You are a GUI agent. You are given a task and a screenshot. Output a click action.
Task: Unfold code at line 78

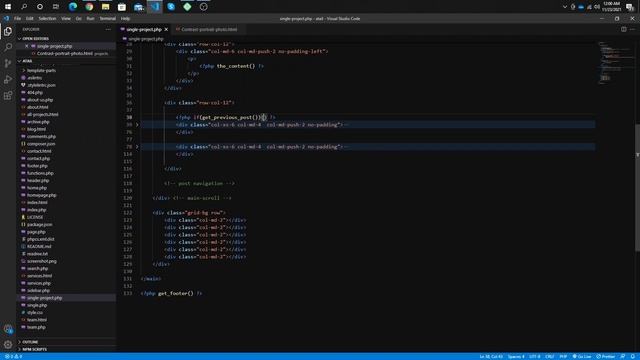(137, 147)
